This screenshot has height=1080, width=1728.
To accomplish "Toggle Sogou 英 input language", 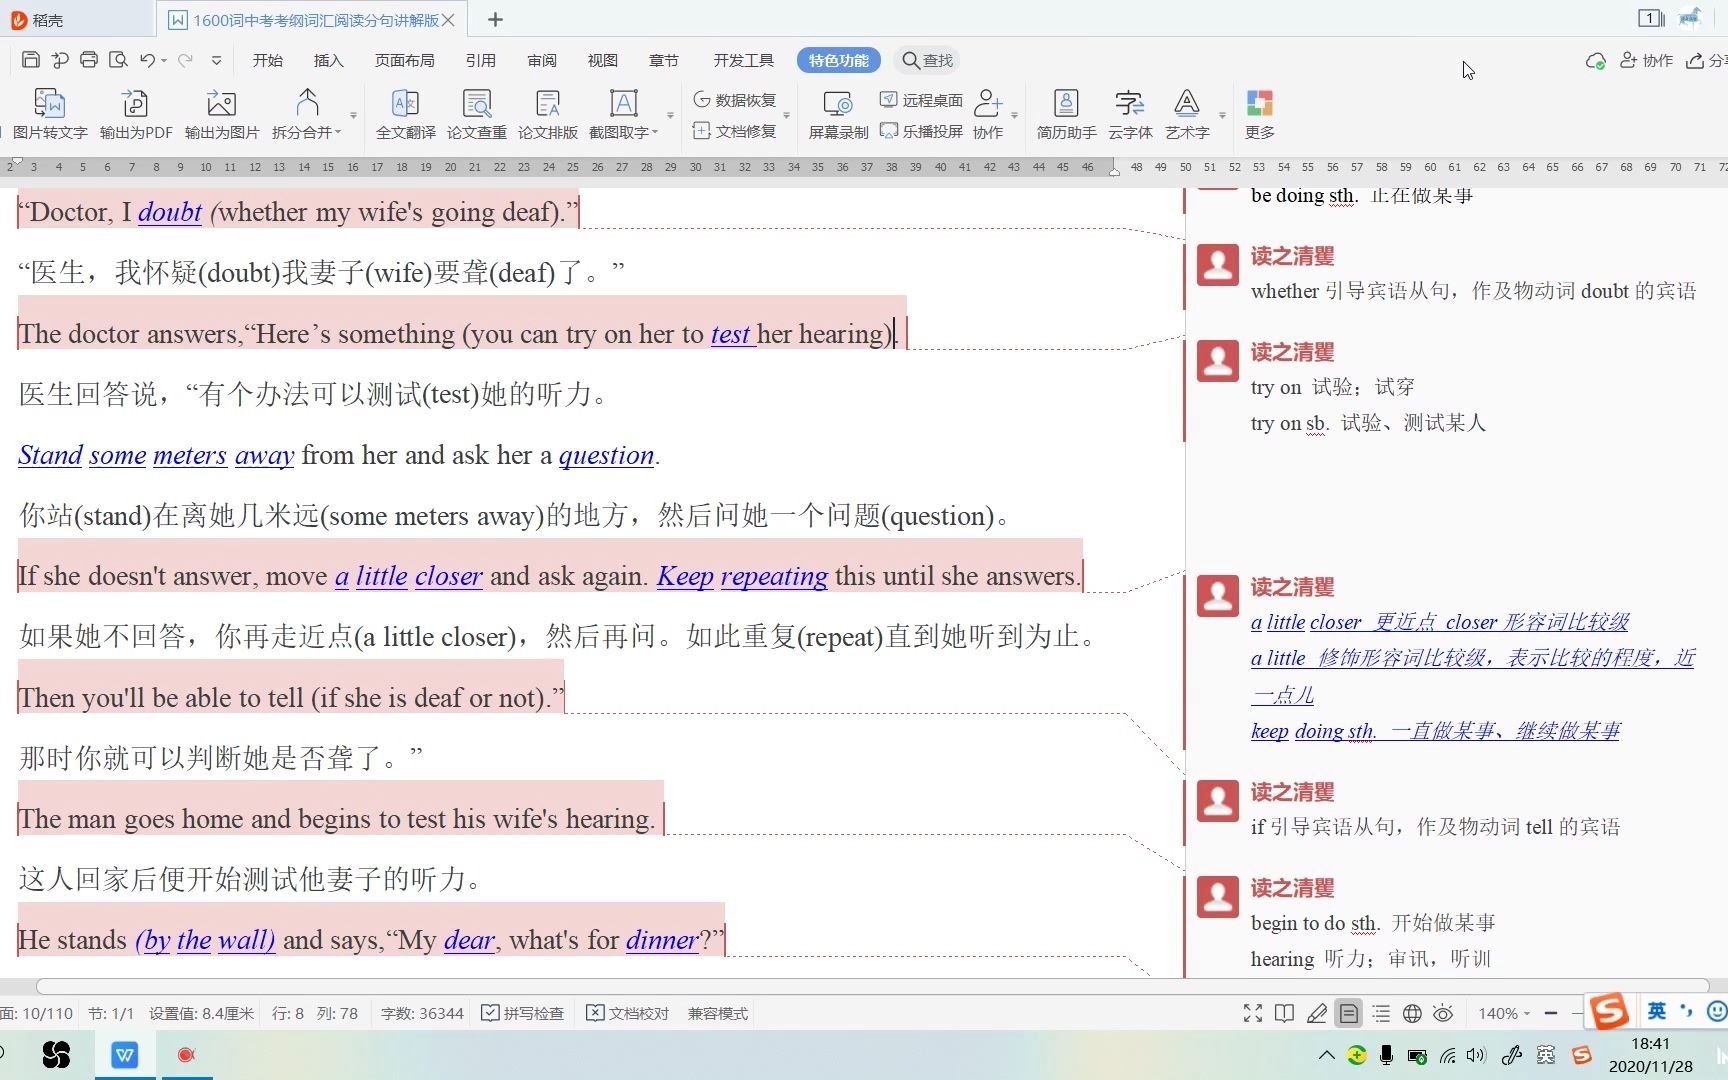I will pos(1657,1011).
